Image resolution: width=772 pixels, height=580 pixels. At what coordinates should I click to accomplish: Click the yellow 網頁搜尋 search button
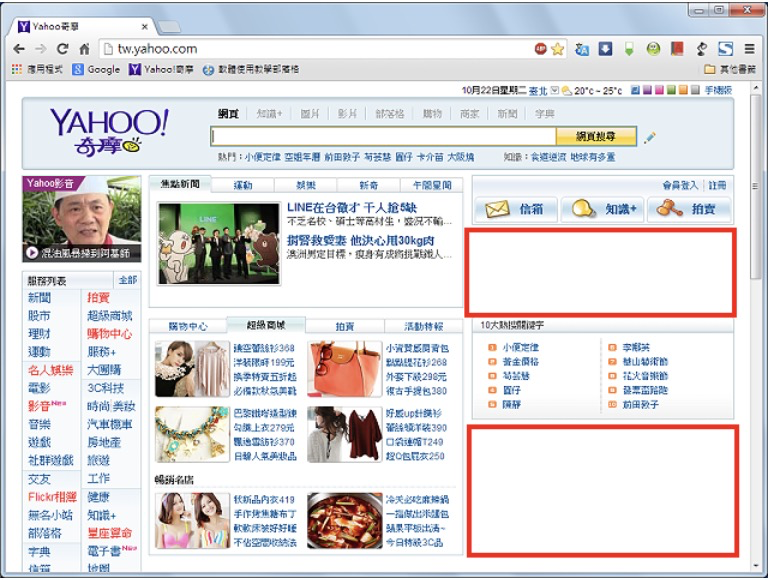pos(596,136)
